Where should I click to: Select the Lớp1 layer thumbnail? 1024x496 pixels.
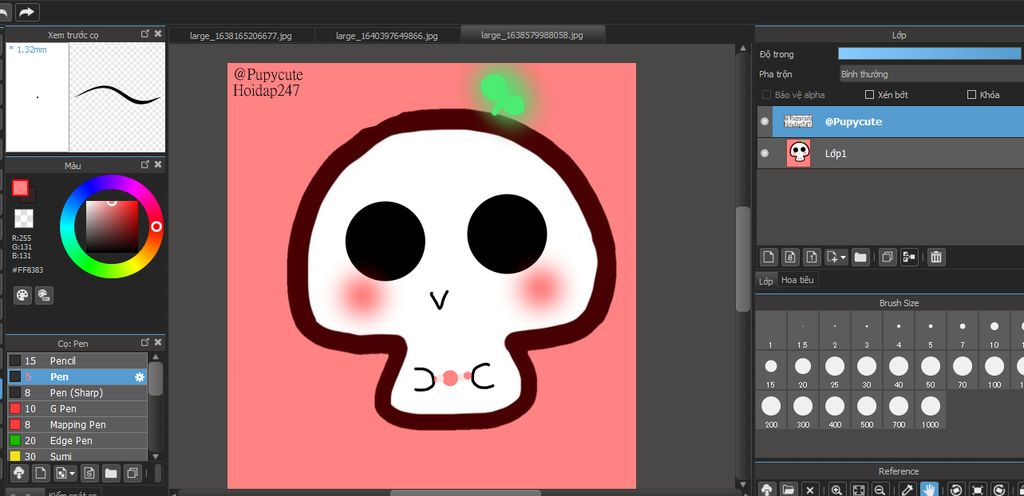point(798,153)
